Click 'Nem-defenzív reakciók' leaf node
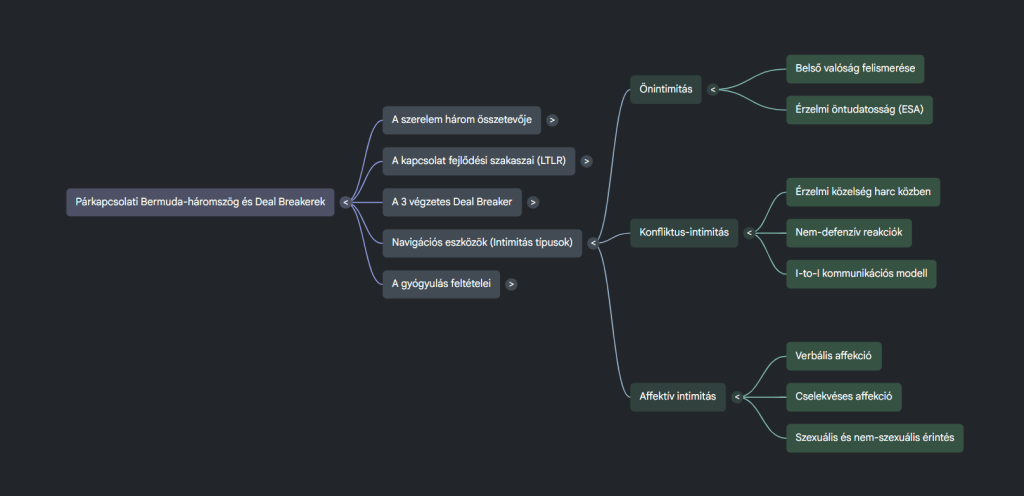The image size is (1024, 496). [848, 232]
